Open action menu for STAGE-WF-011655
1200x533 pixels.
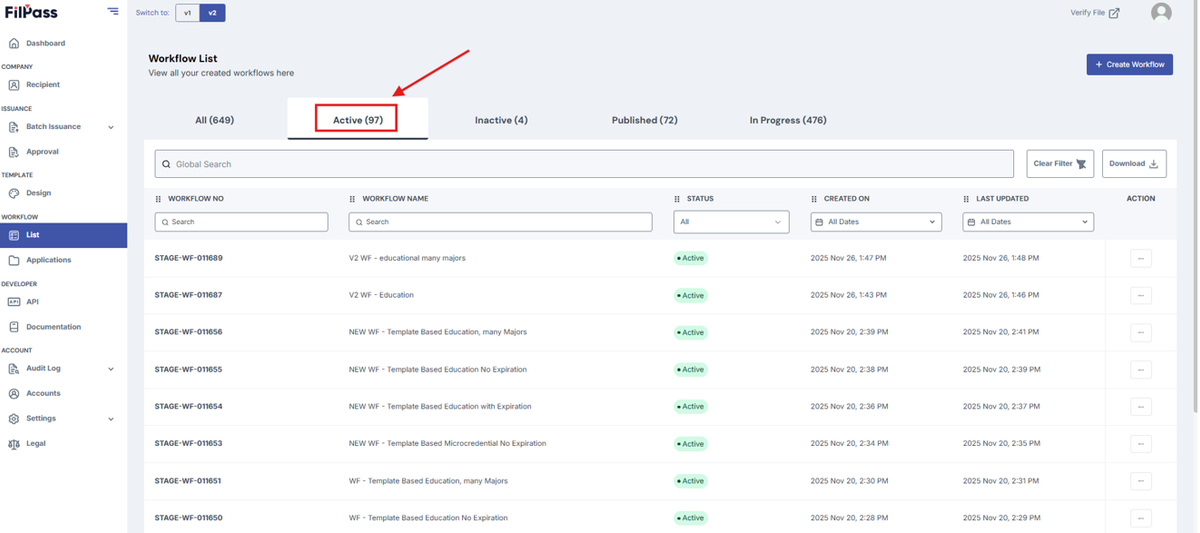click(x=1141, y=369)
